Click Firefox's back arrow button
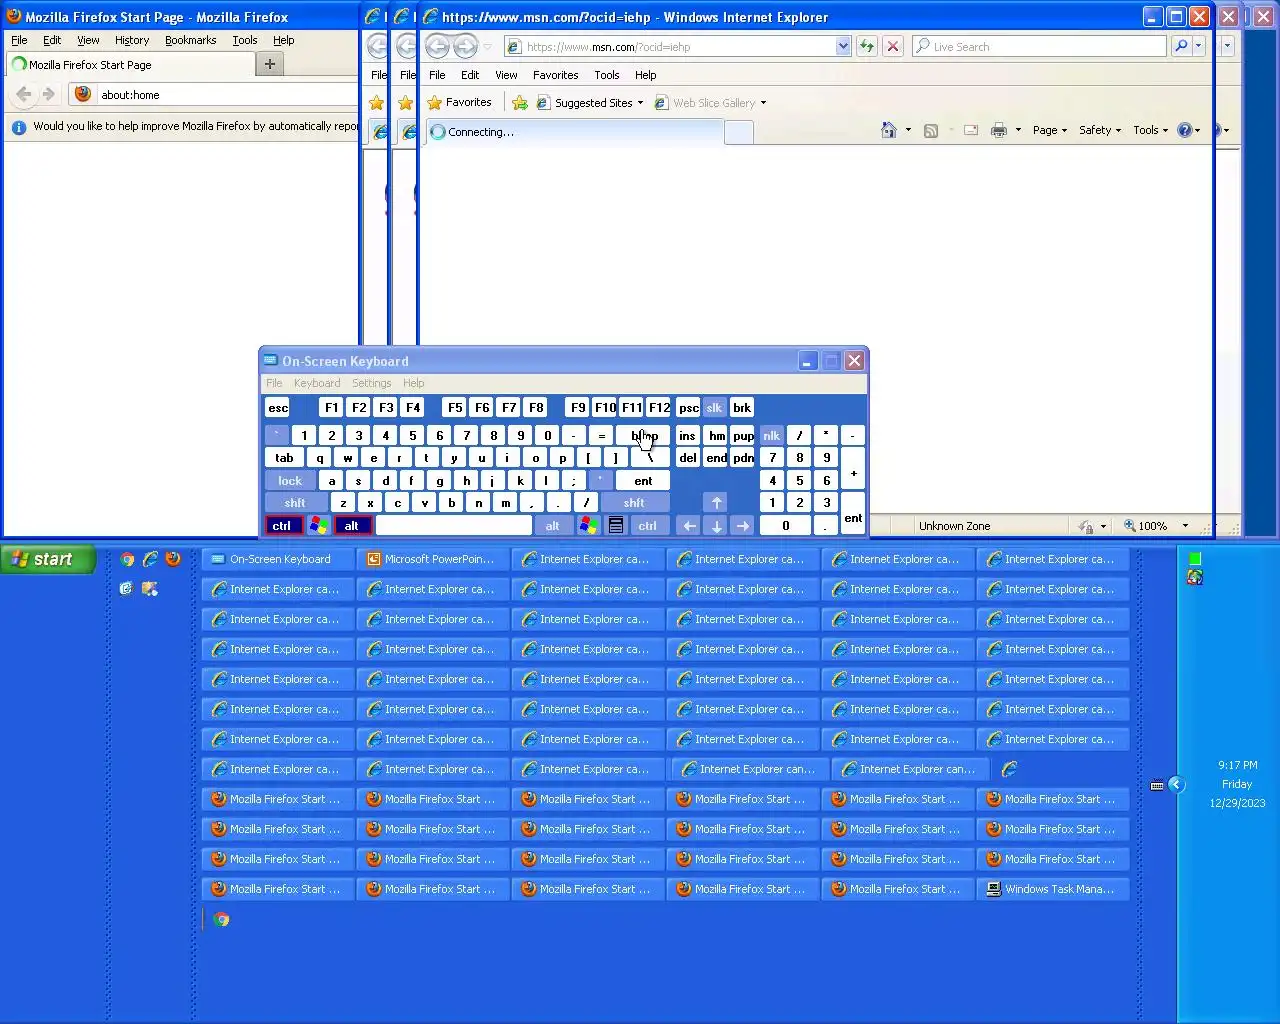 pyautogui.click(x=24, y=94)
